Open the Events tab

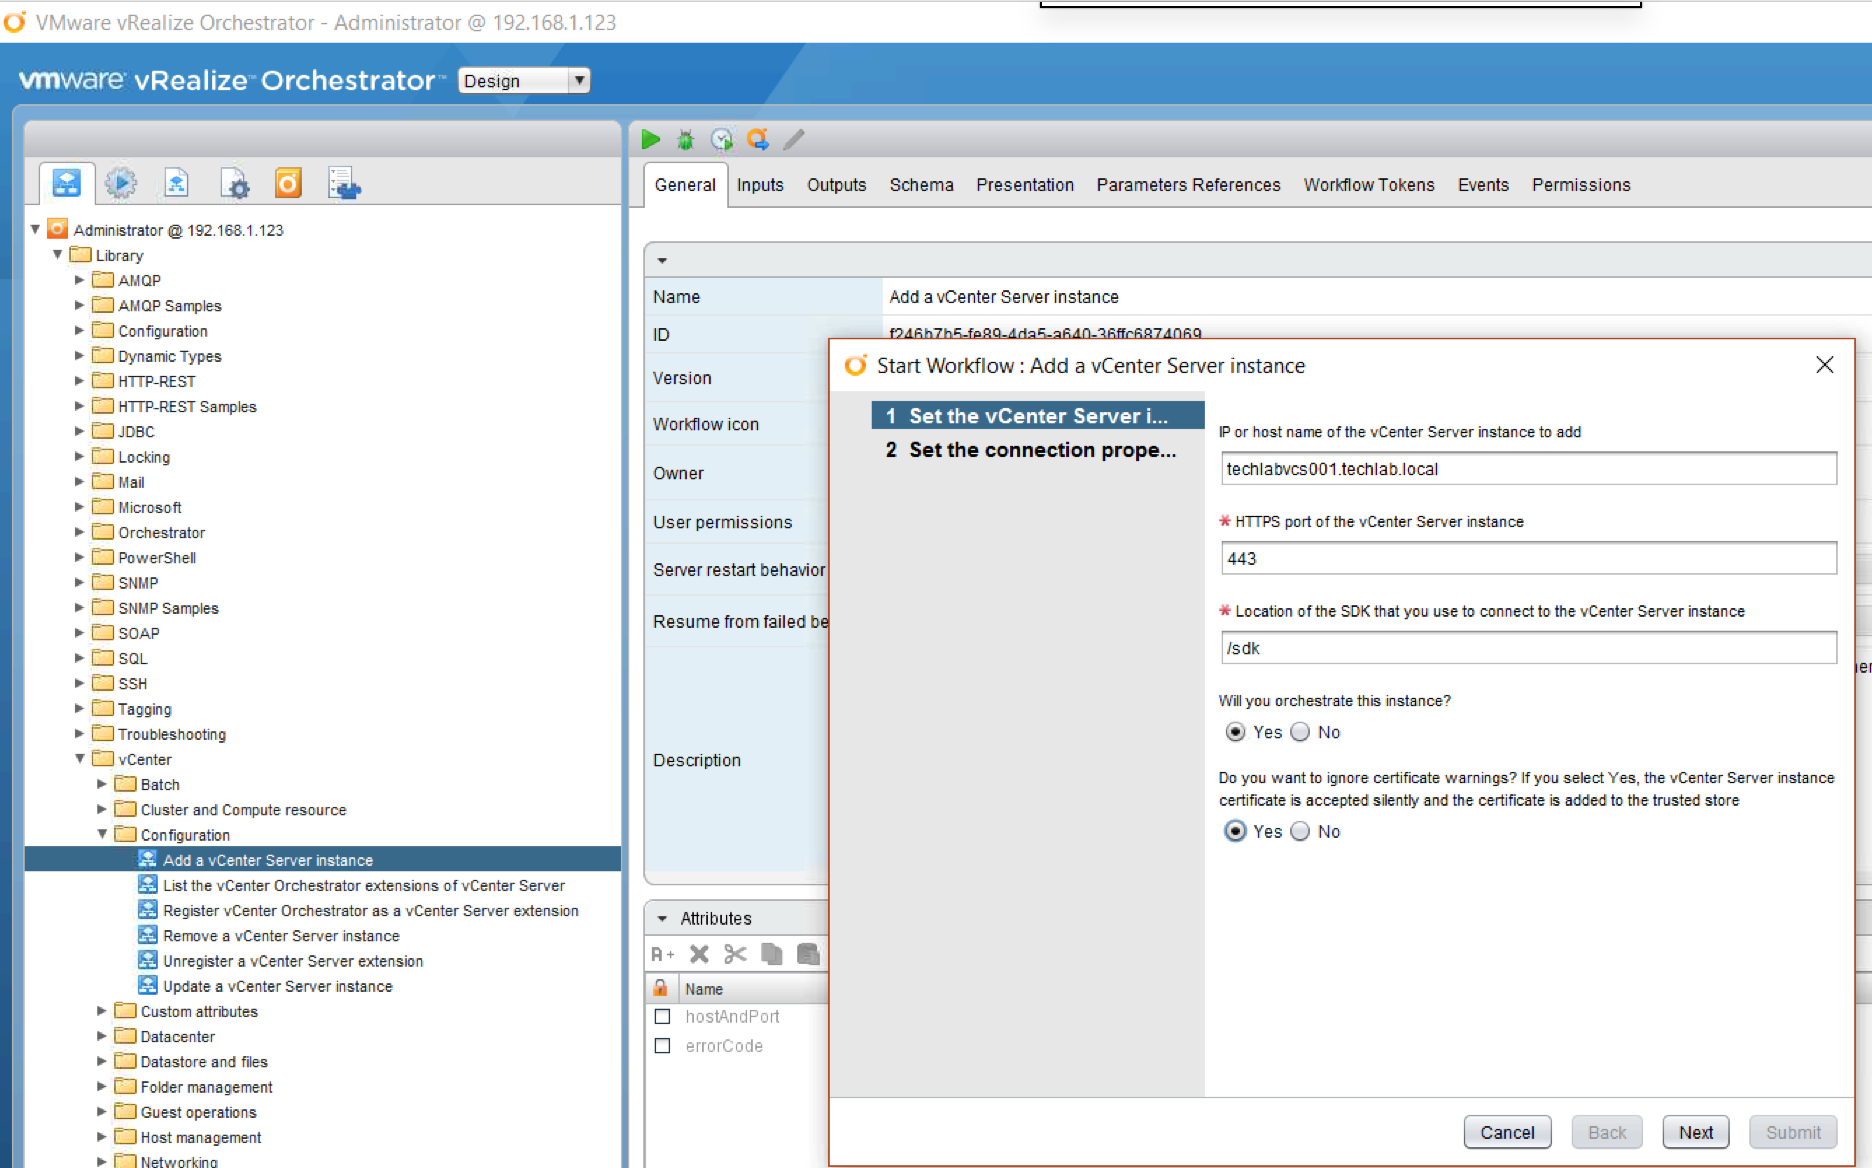[x=1483, y=185]
